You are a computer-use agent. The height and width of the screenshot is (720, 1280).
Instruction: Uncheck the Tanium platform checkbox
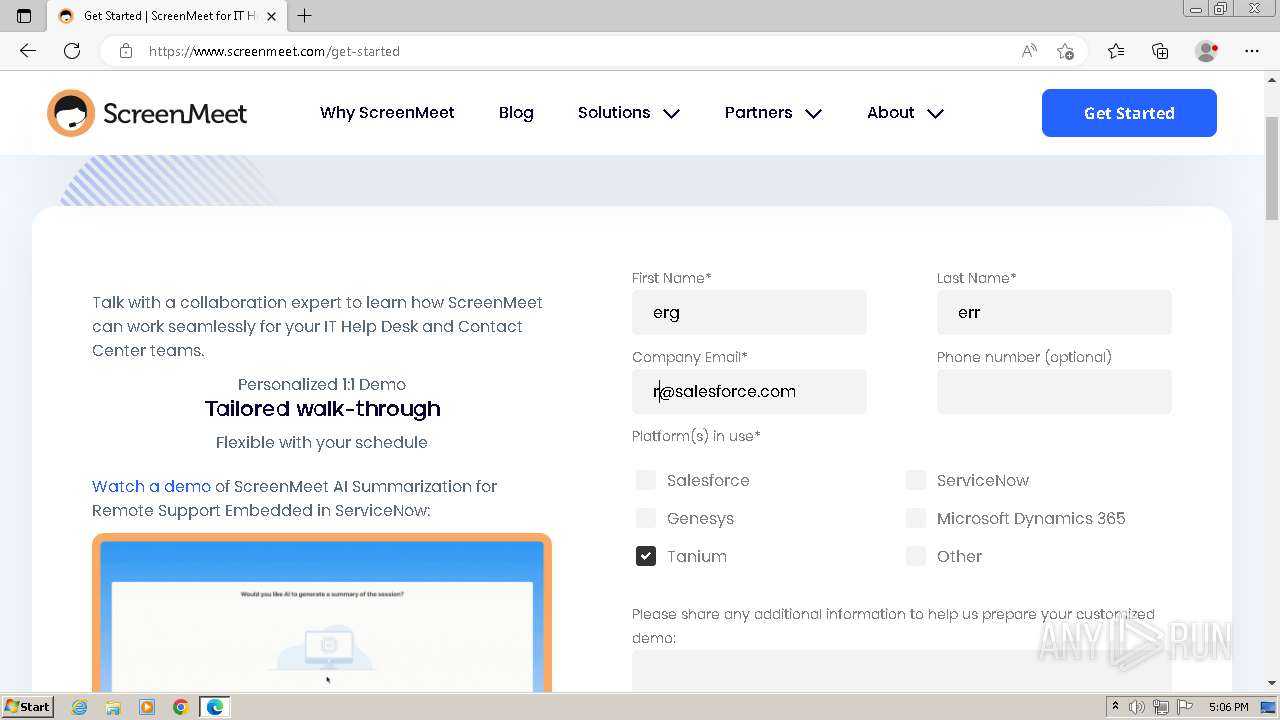point(646,556)
